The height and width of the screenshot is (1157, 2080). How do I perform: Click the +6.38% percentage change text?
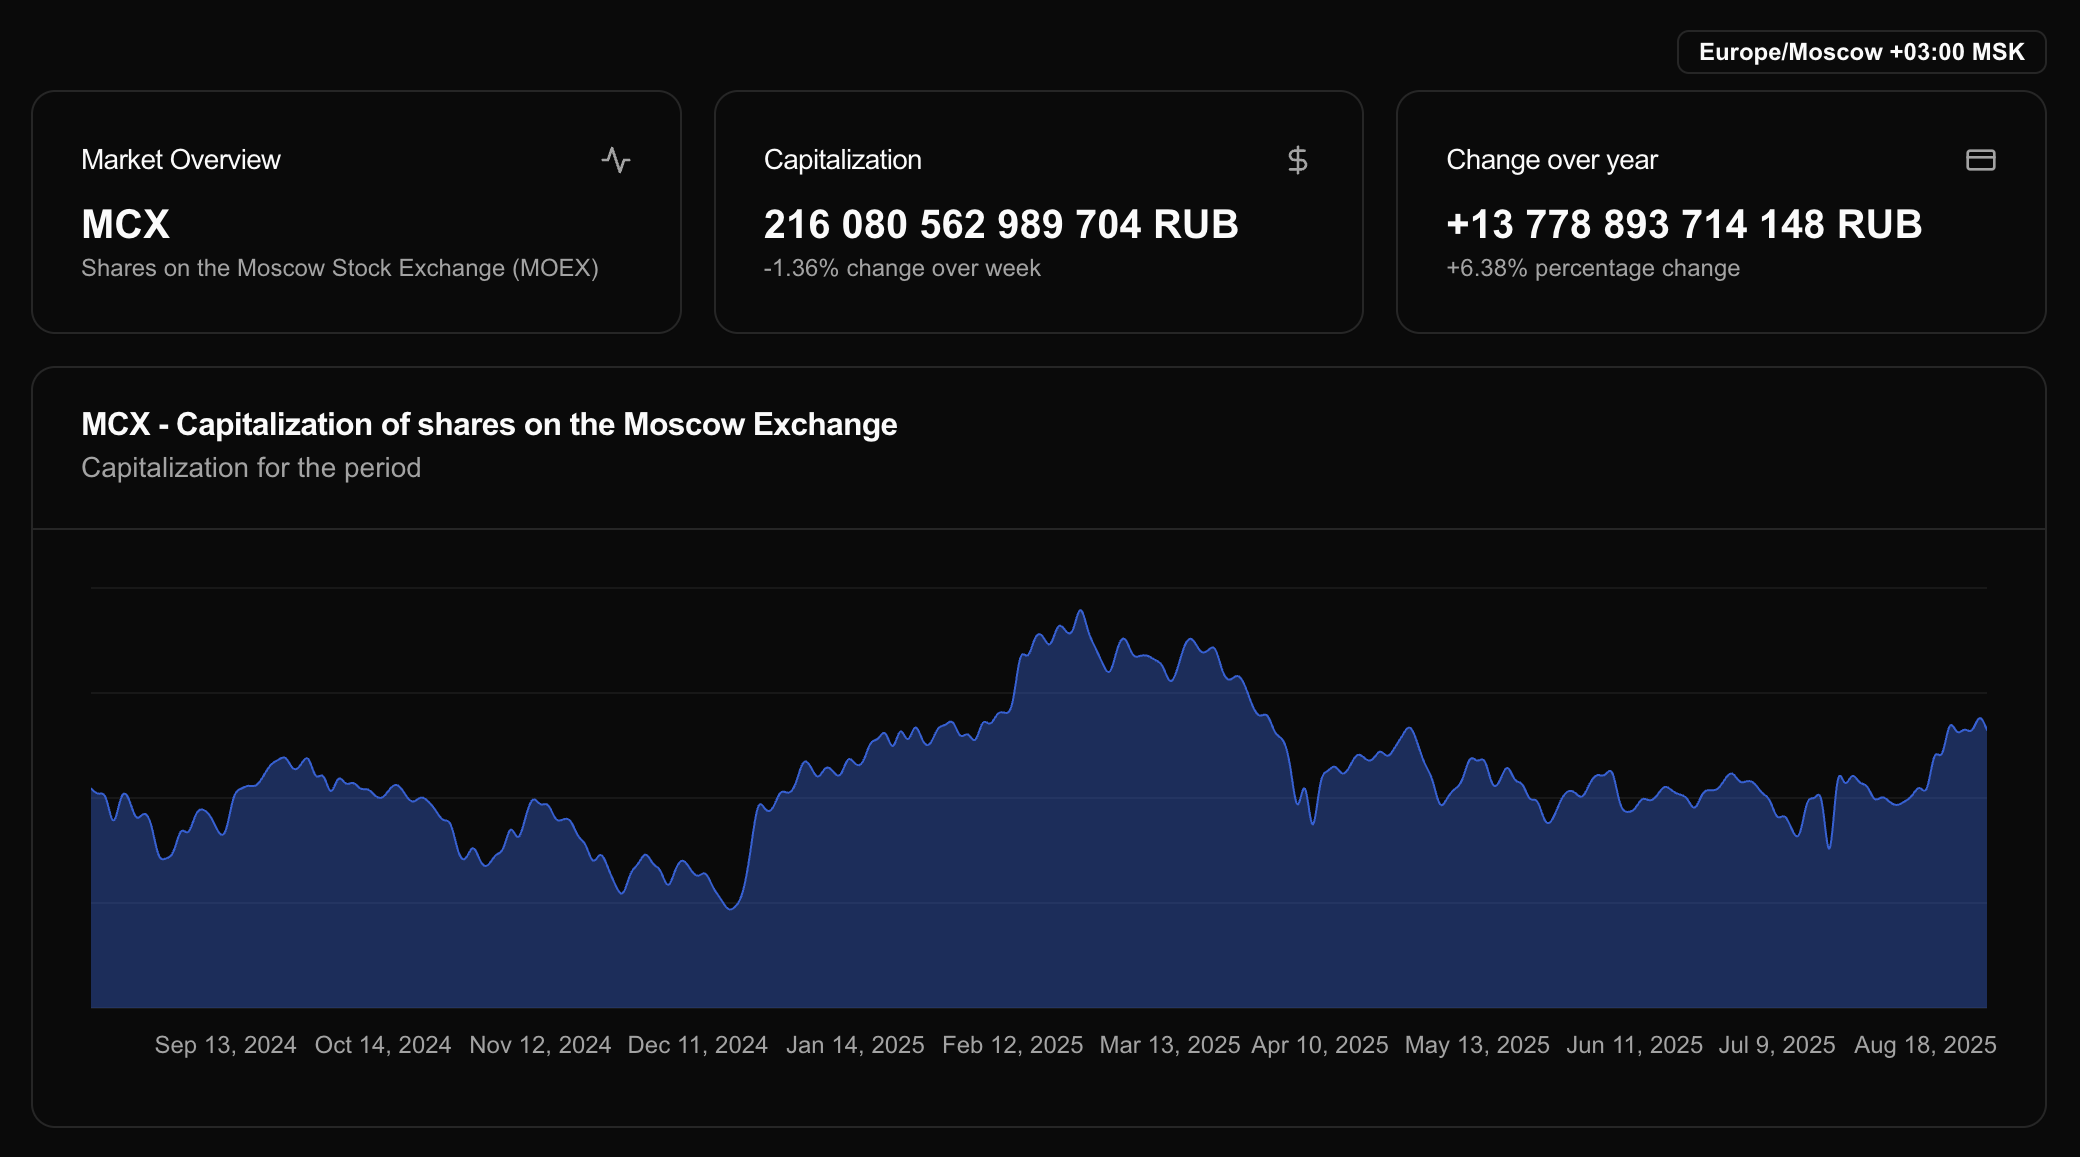(1592, 268)
